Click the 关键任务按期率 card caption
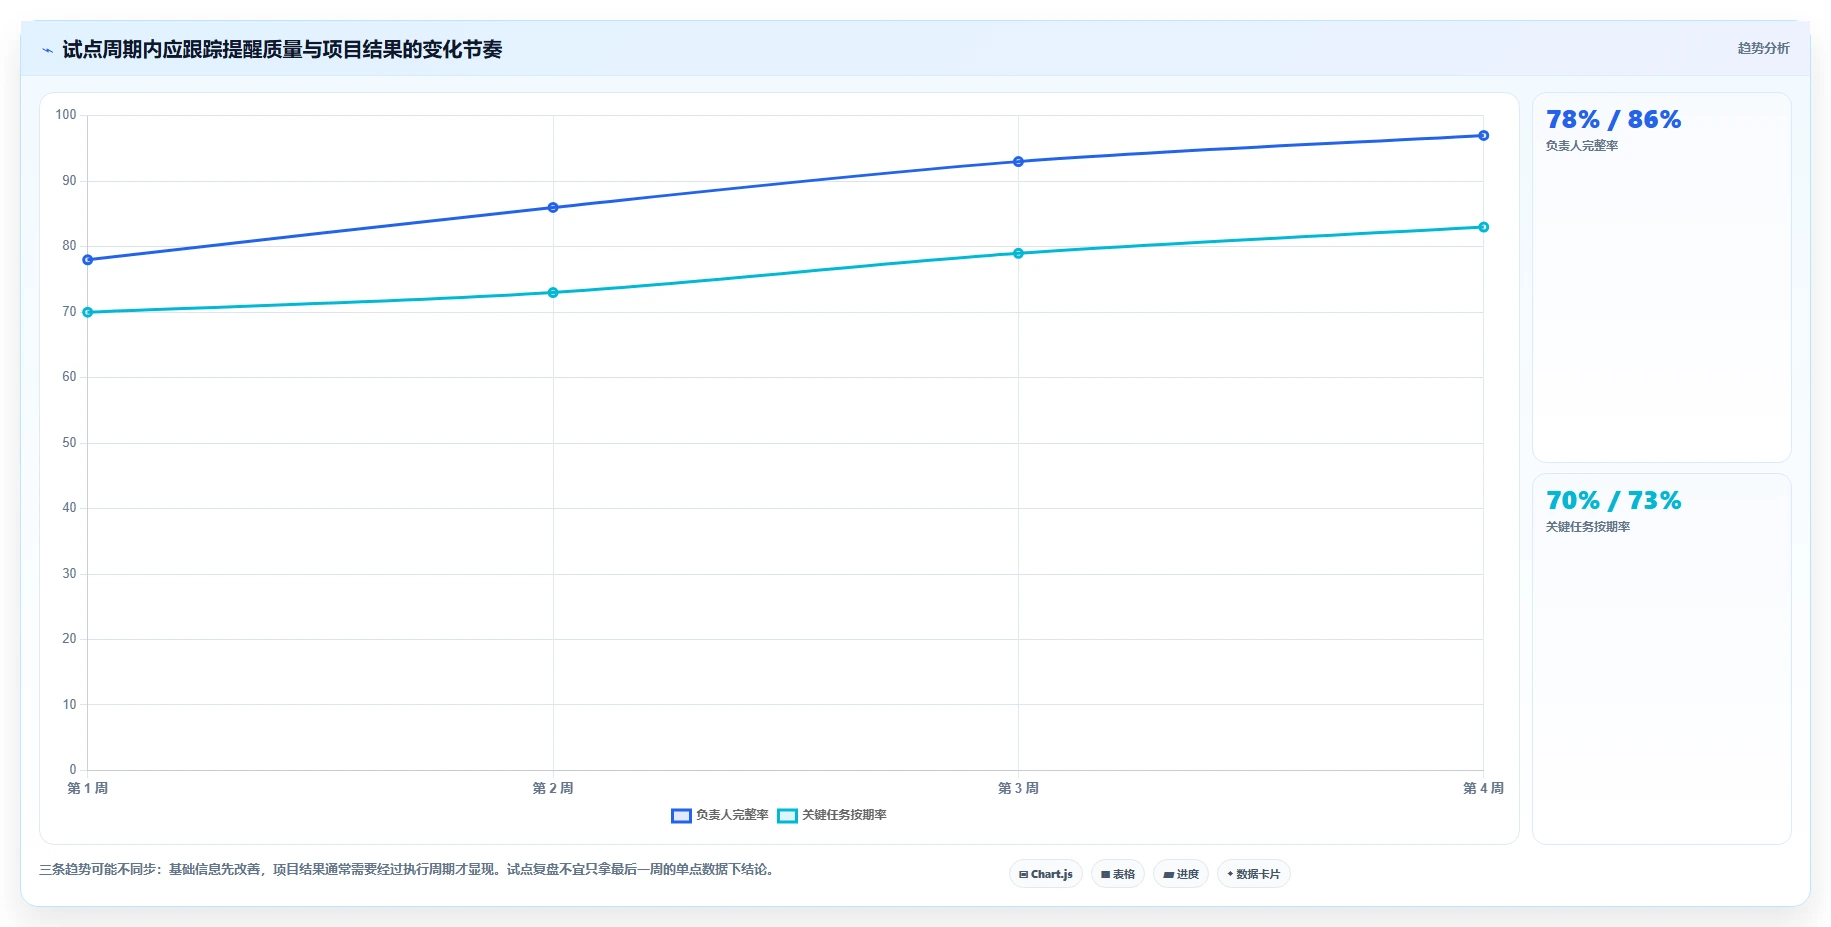 [1588, 527]
